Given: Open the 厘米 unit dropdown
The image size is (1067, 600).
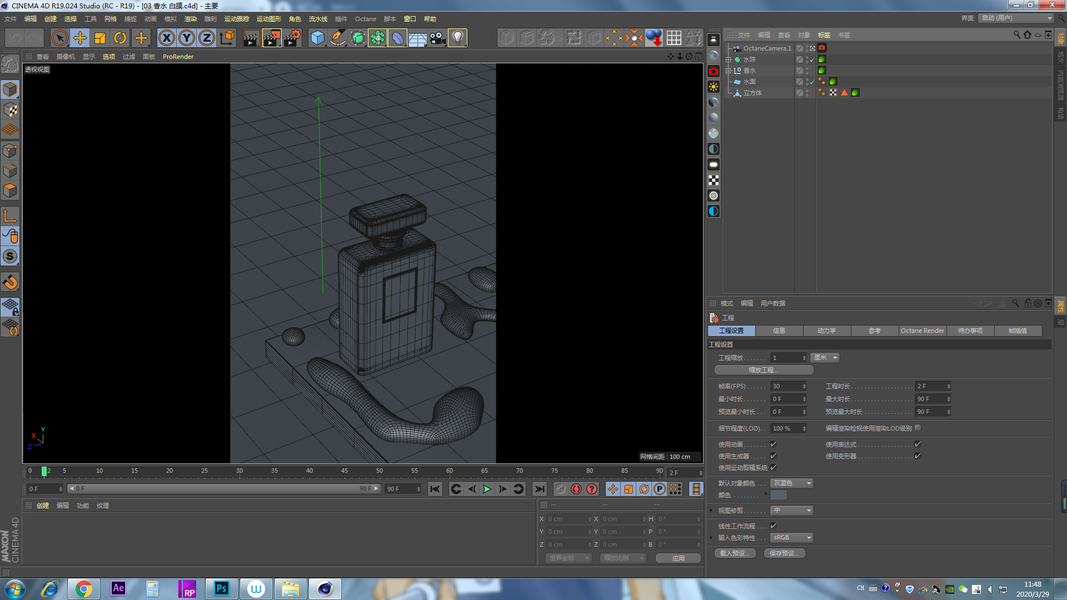Looking at the screenshot, I should [824, 357].
